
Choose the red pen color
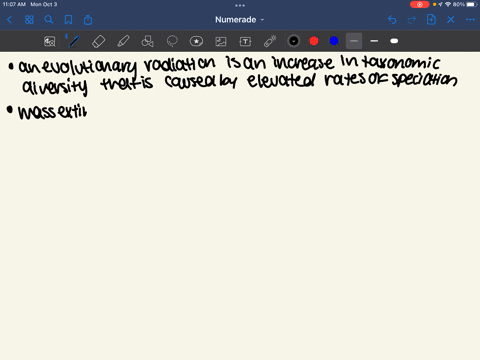click(314, 41)
